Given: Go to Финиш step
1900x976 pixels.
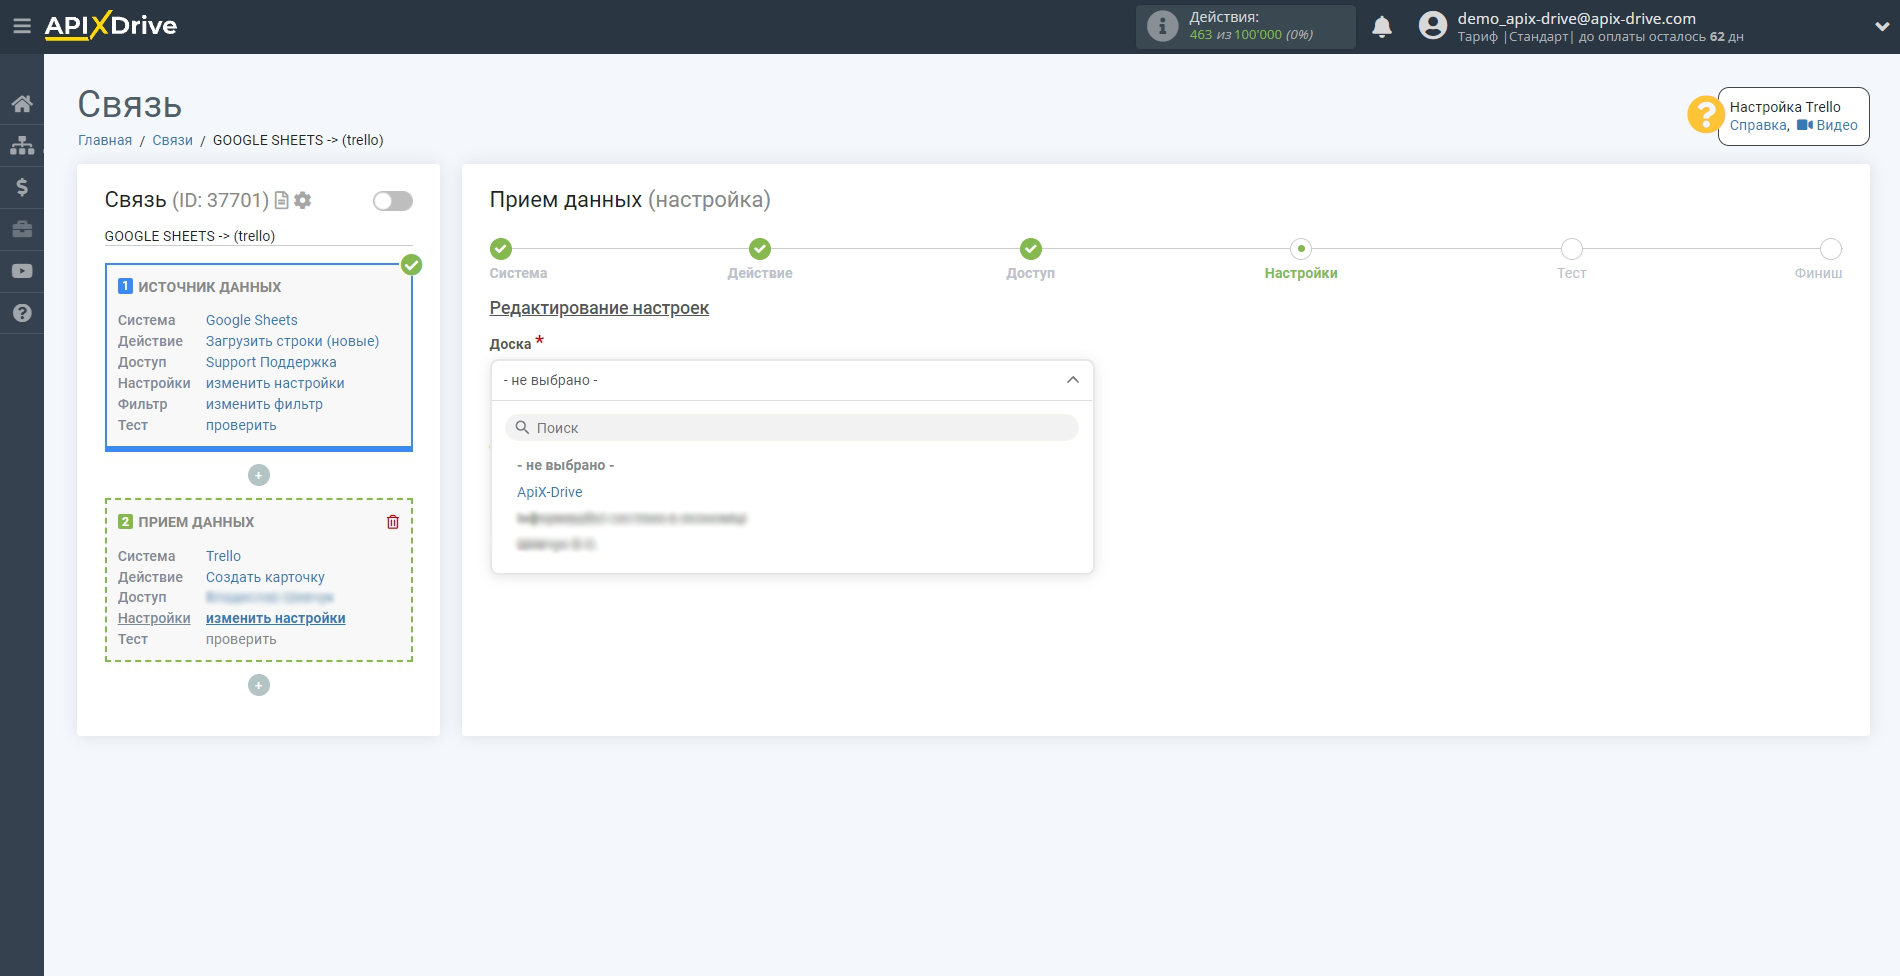Looking at the screenshot, I should pos(1831,249).
